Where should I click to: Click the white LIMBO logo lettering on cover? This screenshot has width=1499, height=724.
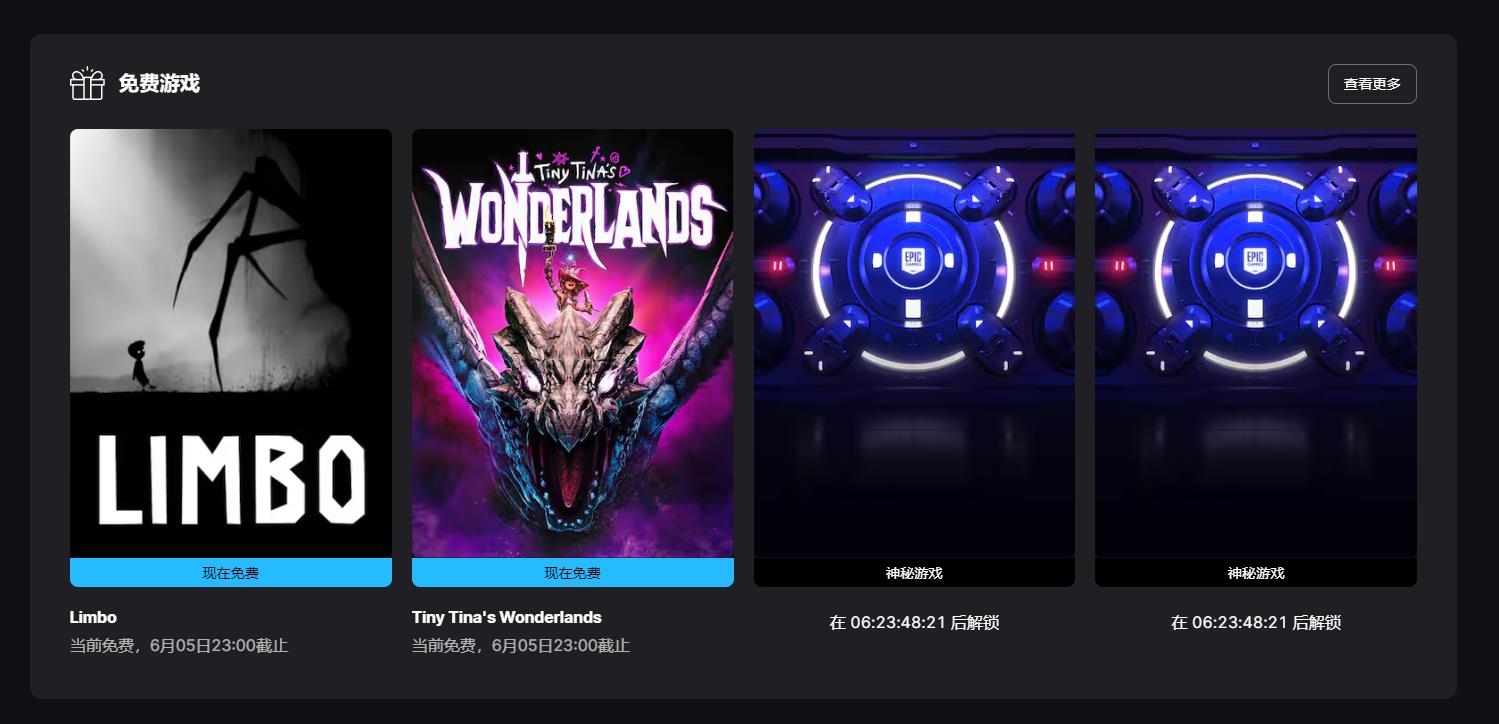point(231,480)
